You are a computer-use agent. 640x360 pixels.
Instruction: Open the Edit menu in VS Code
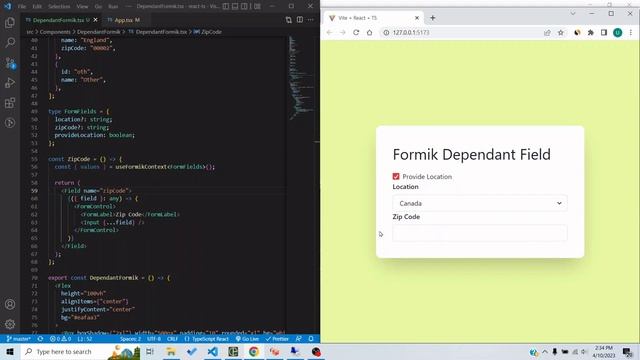[x=37, y=7]
